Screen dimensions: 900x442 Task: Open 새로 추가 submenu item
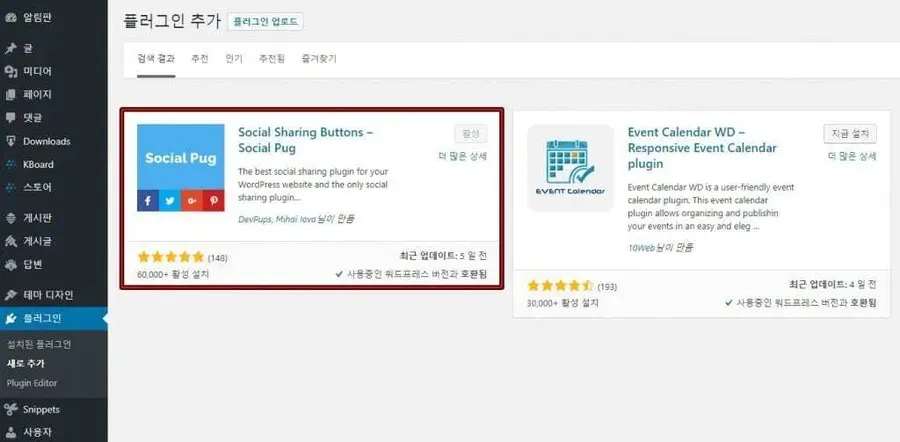pyautogui.click(x=26, y=363)
